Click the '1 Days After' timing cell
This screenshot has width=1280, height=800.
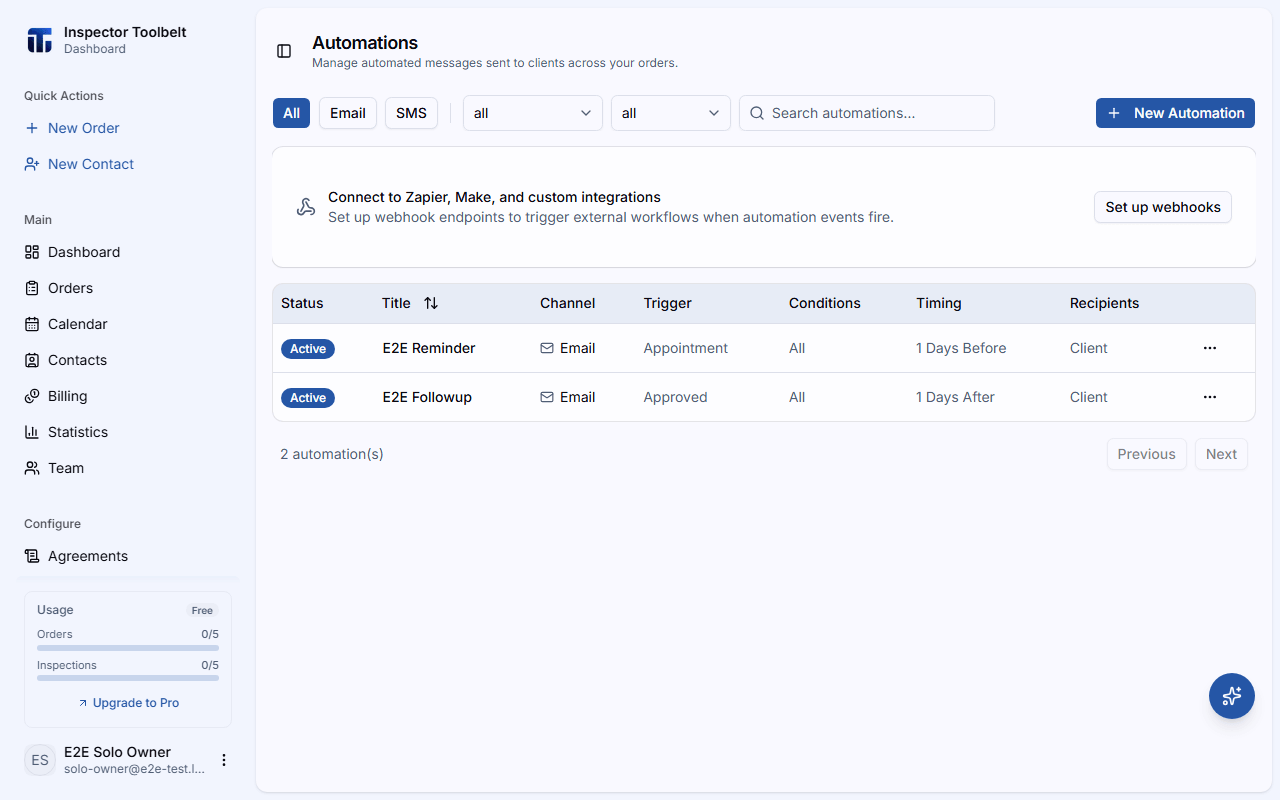[x=955, y=397]
